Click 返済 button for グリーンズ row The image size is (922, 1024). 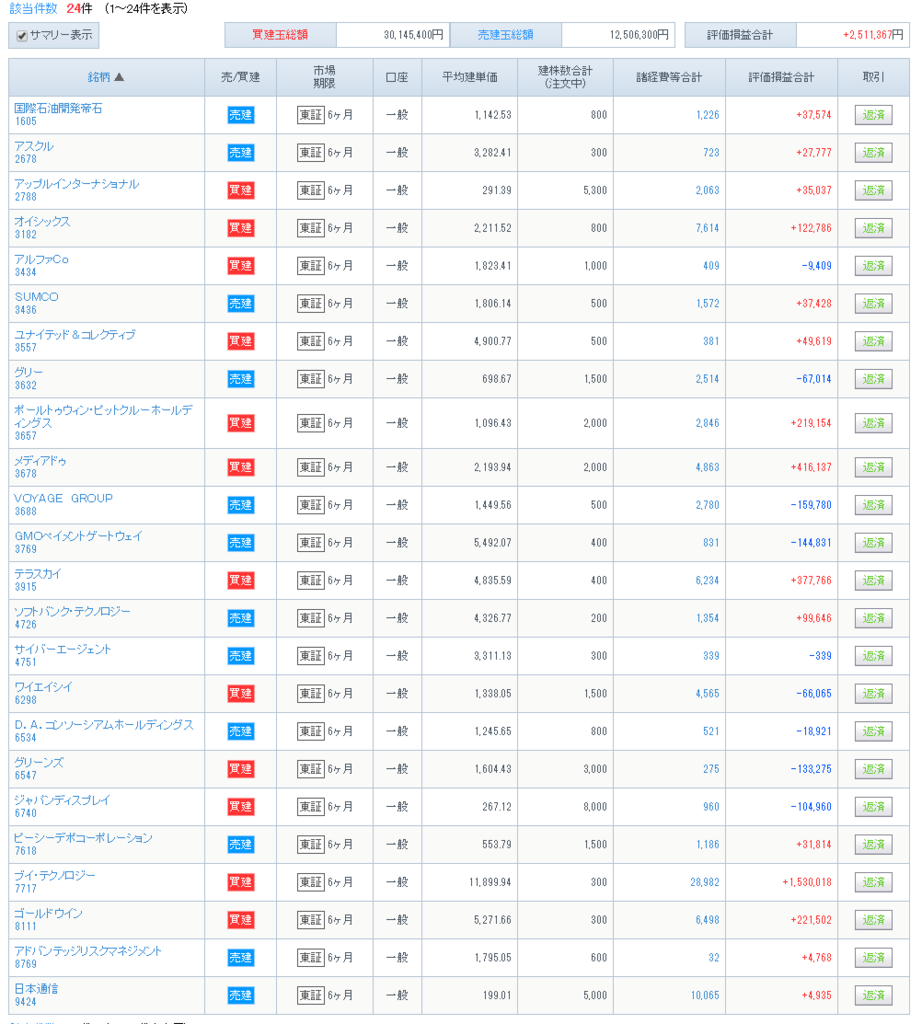point(873,769)
